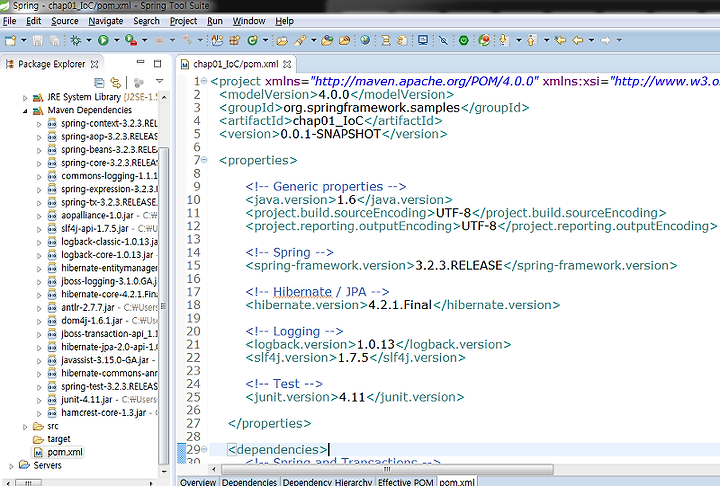Click the green Spring Boot dashboard icon
The image size is (720, 486).
click(x=464, y=40)
